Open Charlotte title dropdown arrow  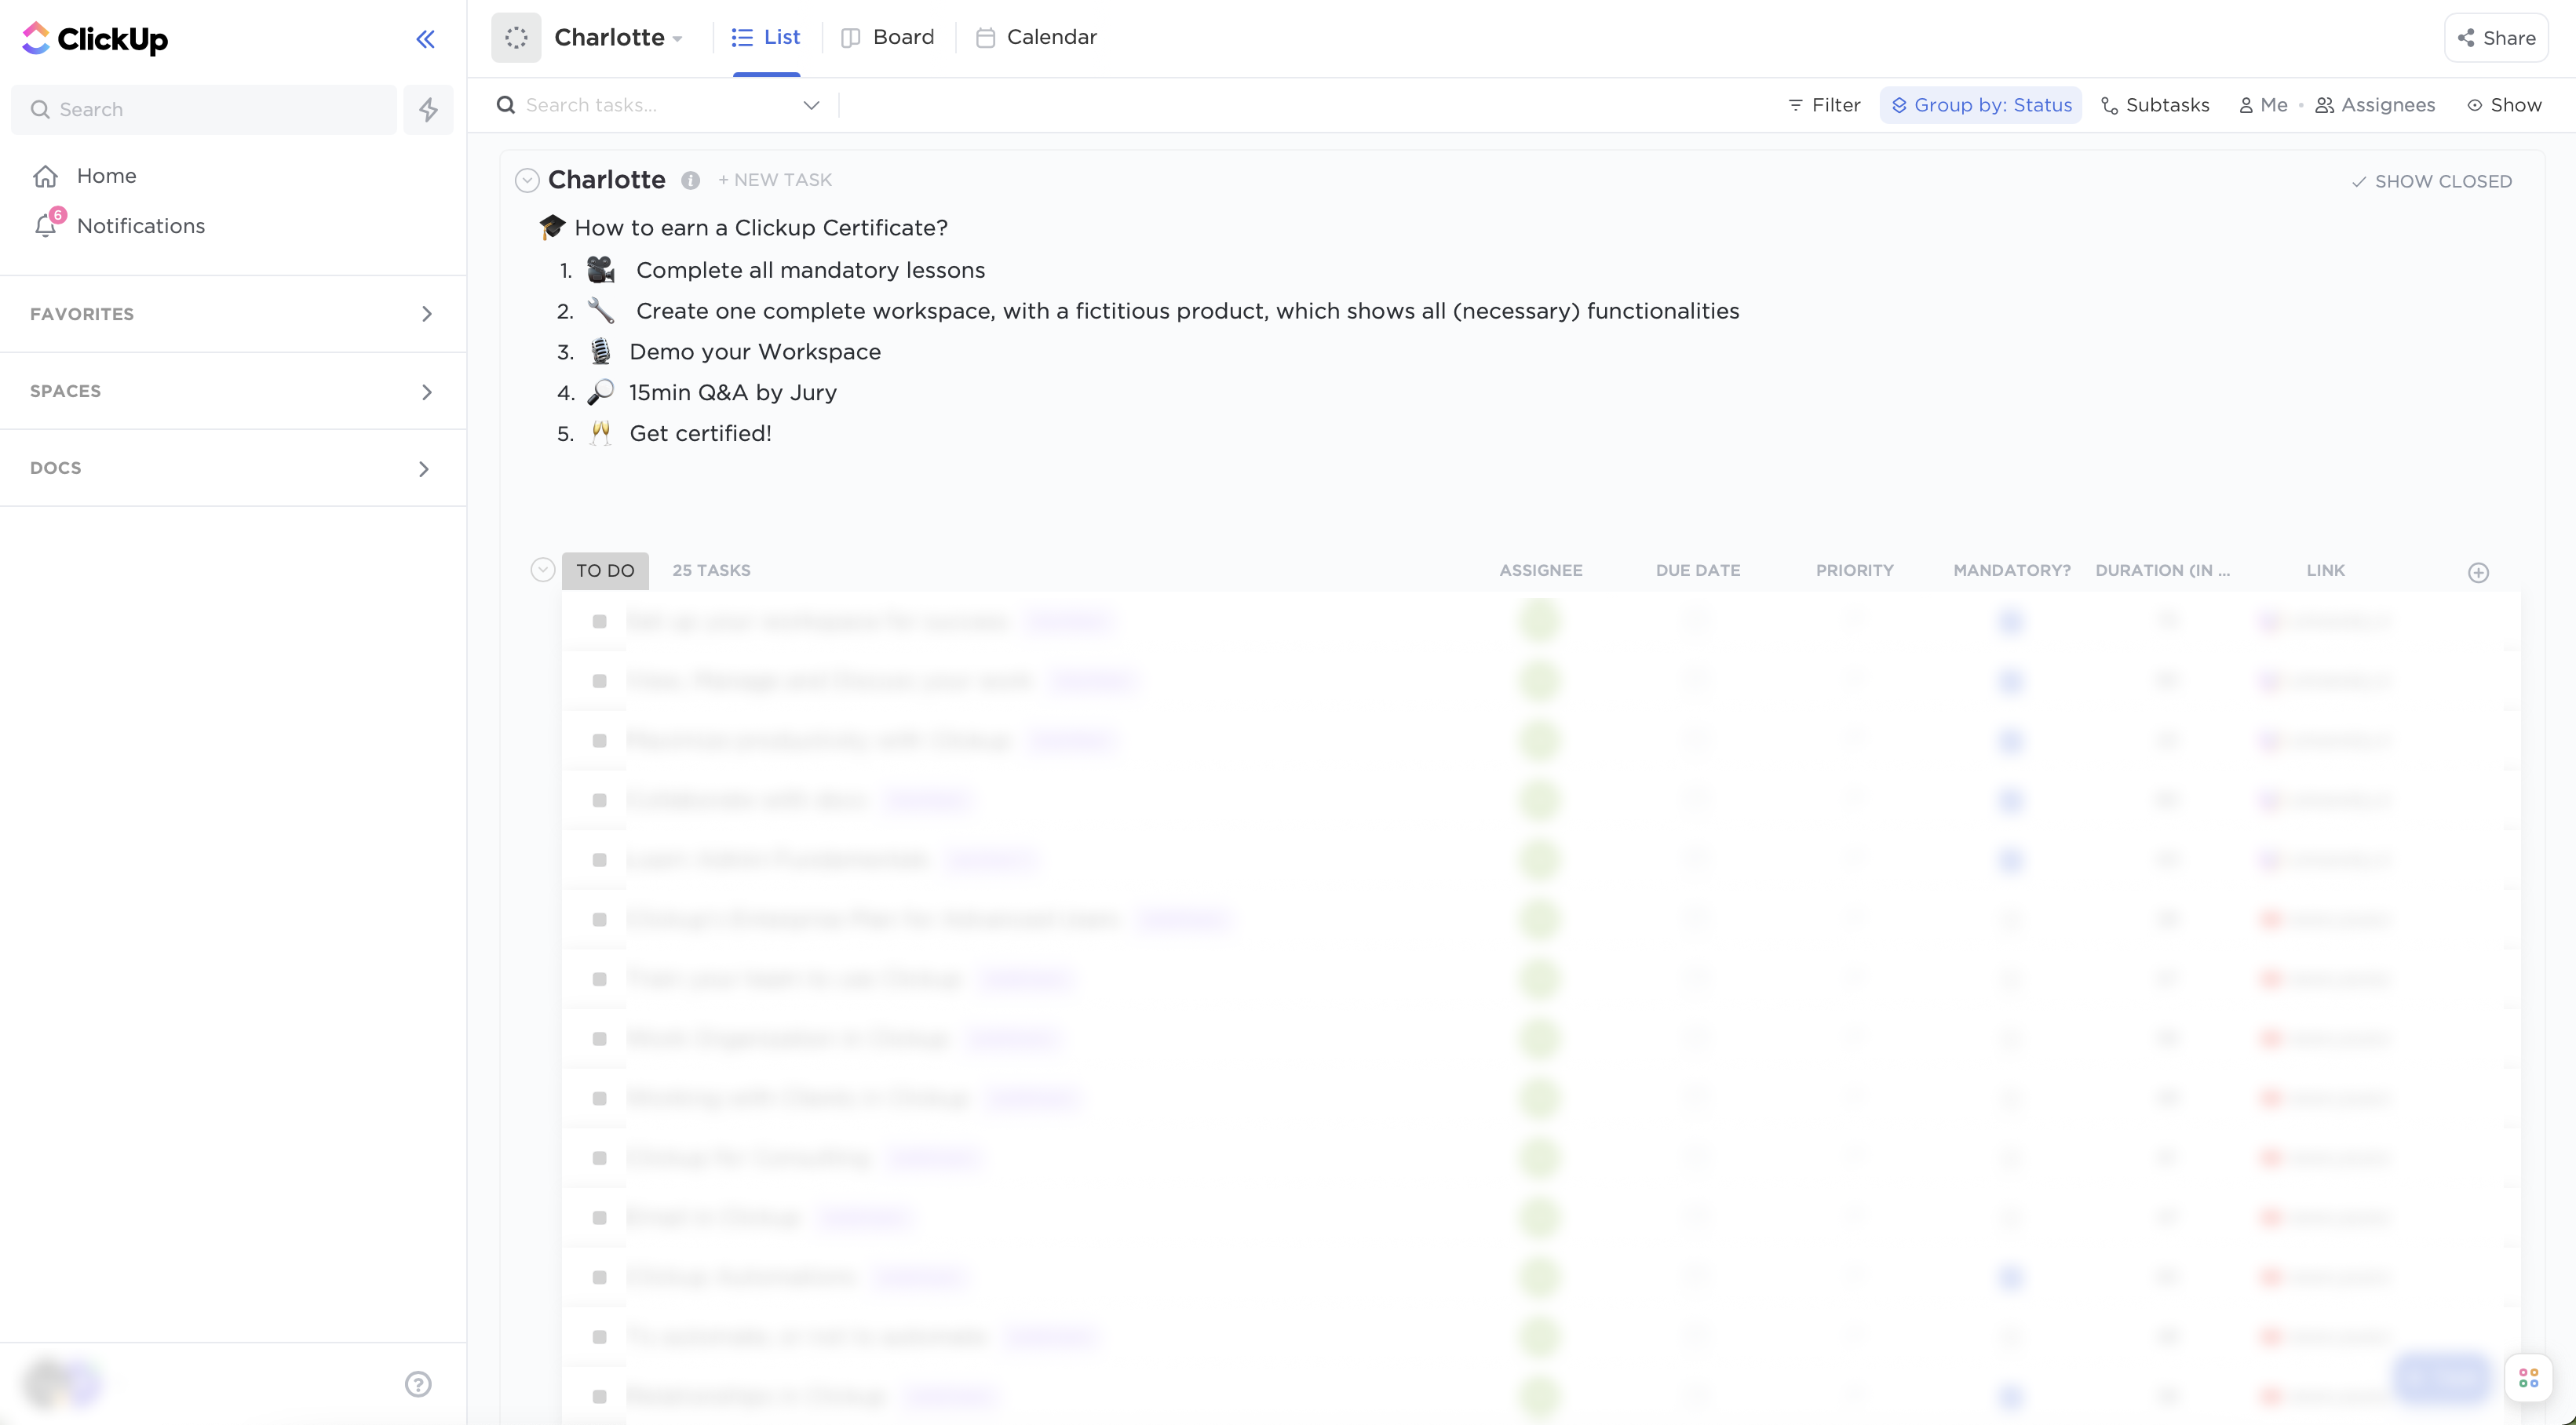678,39
